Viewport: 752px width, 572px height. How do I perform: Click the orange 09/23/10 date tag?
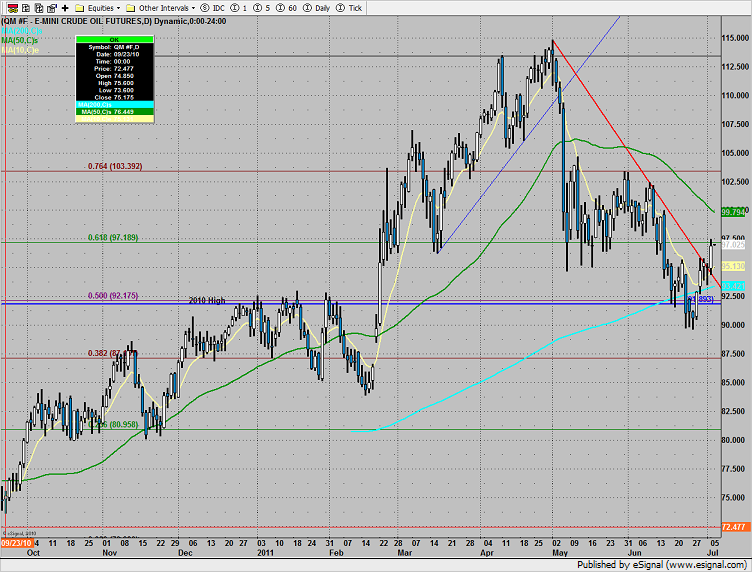point(17,543)
